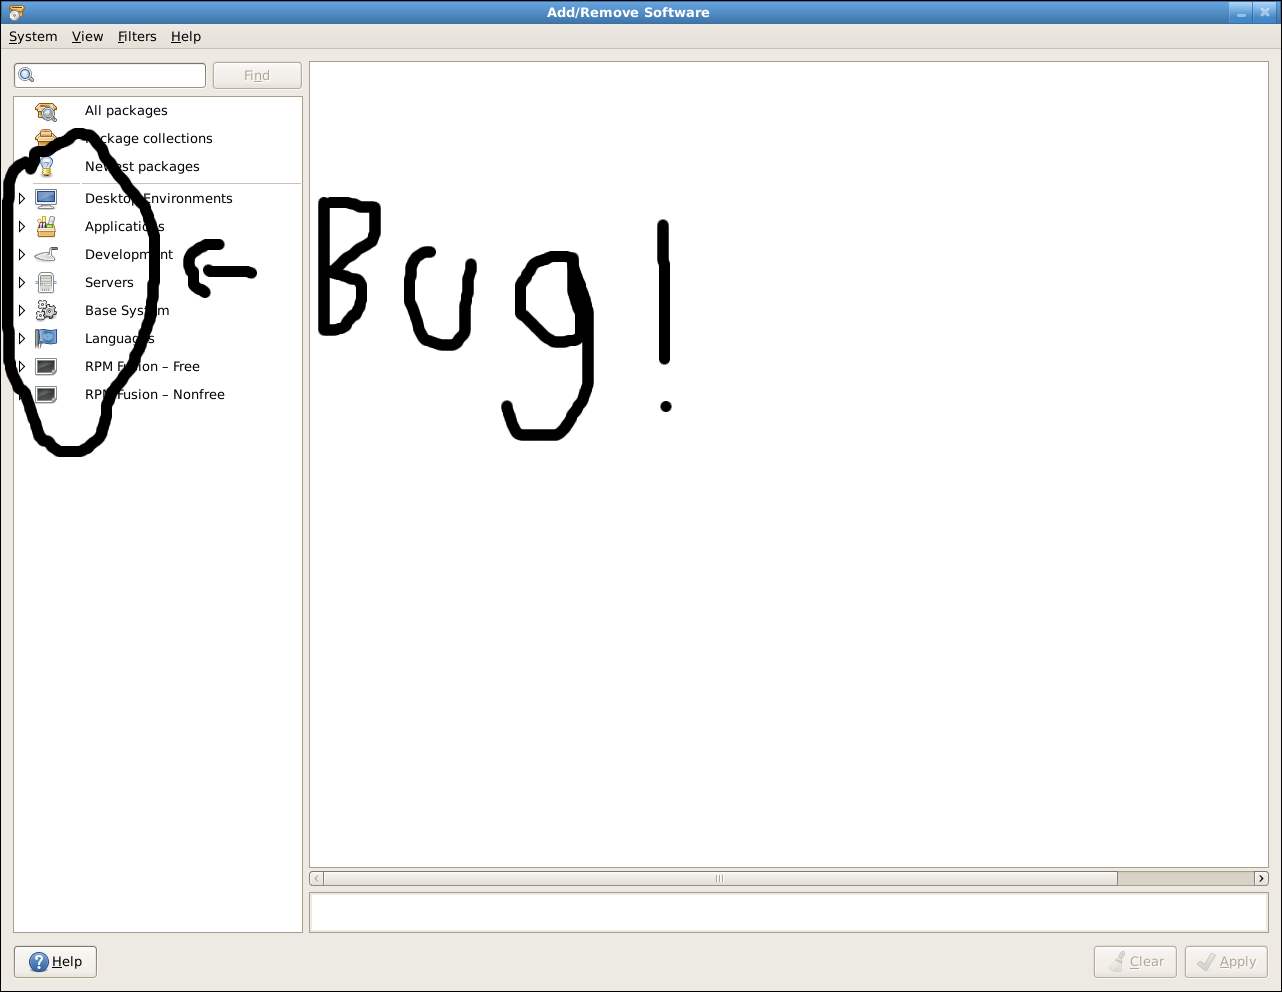Open the Filters menu

tap(137, 36)
